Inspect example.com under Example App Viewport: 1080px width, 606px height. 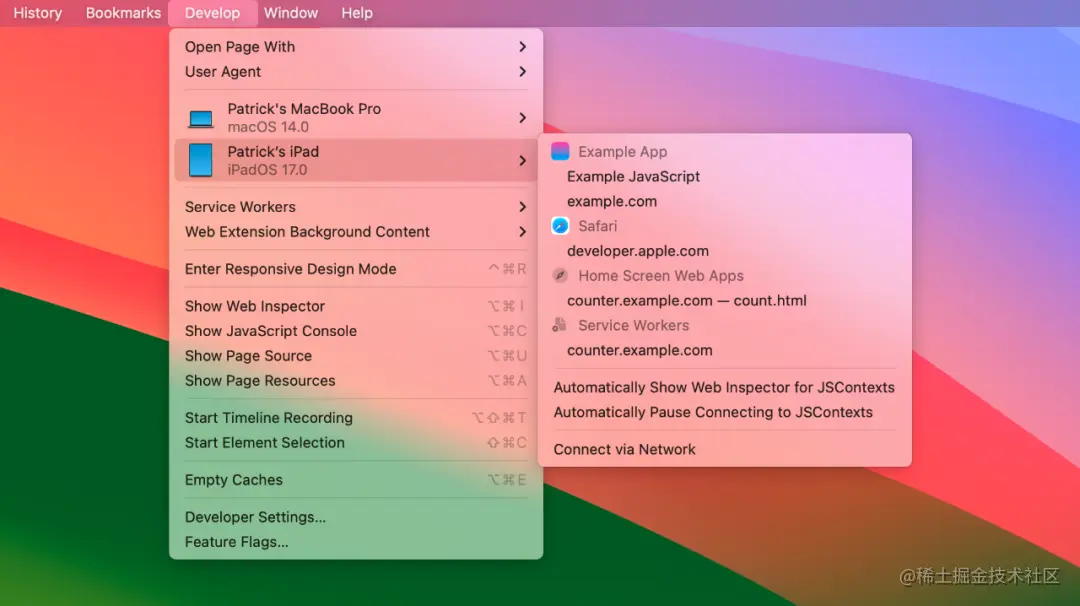click(725, 201)
